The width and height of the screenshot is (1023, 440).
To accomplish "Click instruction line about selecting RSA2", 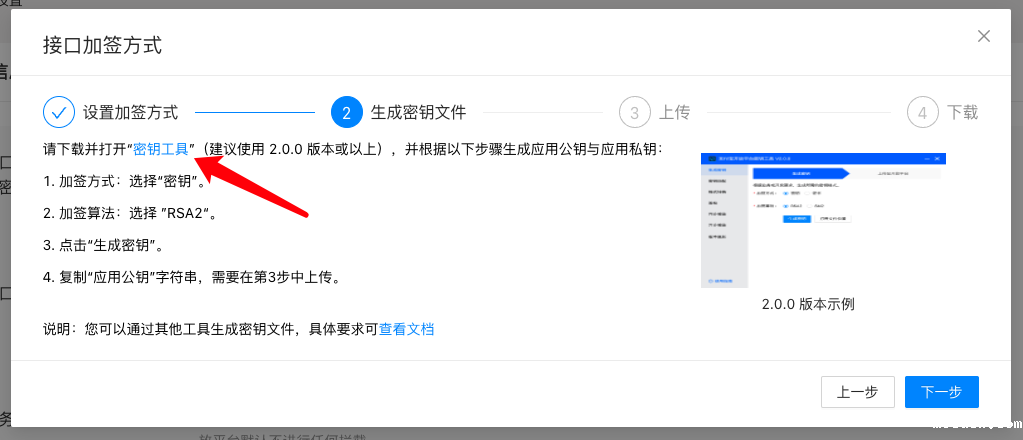I will (130, 213).
